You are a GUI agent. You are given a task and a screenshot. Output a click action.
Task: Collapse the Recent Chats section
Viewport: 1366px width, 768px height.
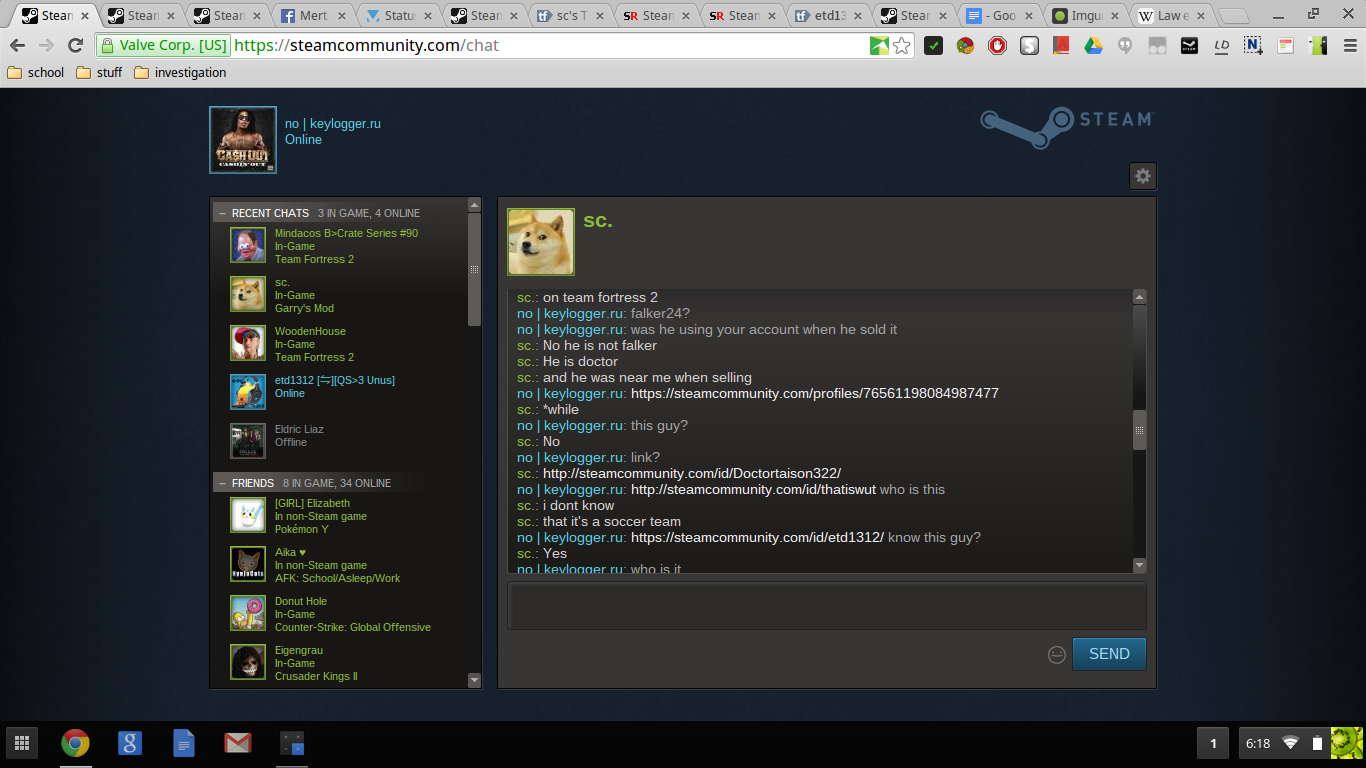222,213
